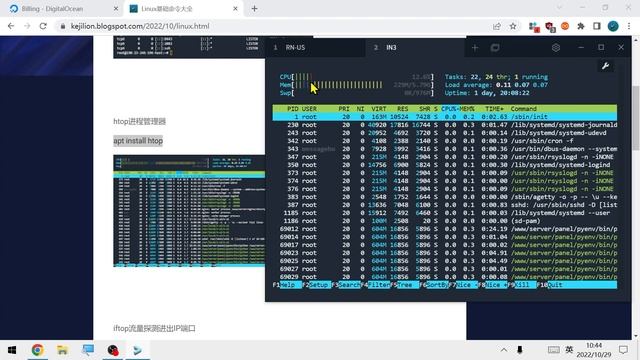Select the (sd-pam) process row
This screenshot has height=360, width=640.
click(x=445, y=221)
